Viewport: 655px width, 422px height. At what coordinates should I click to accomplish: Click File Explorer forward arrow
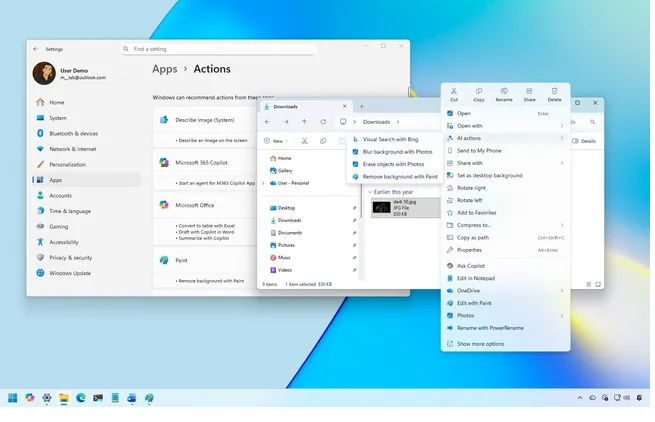point(286,122)
